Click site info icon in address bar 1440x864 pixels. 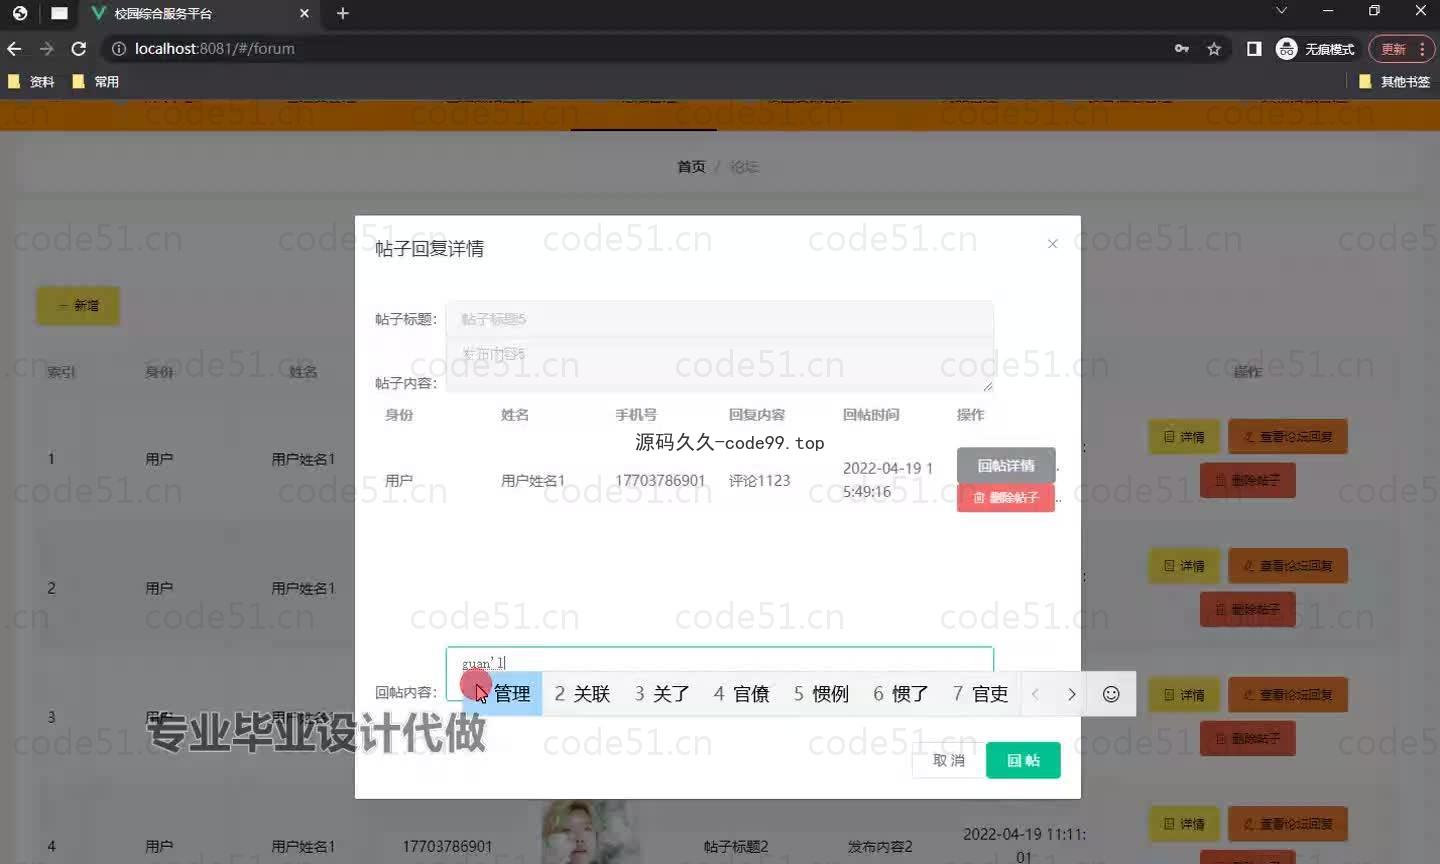point(118,48)
